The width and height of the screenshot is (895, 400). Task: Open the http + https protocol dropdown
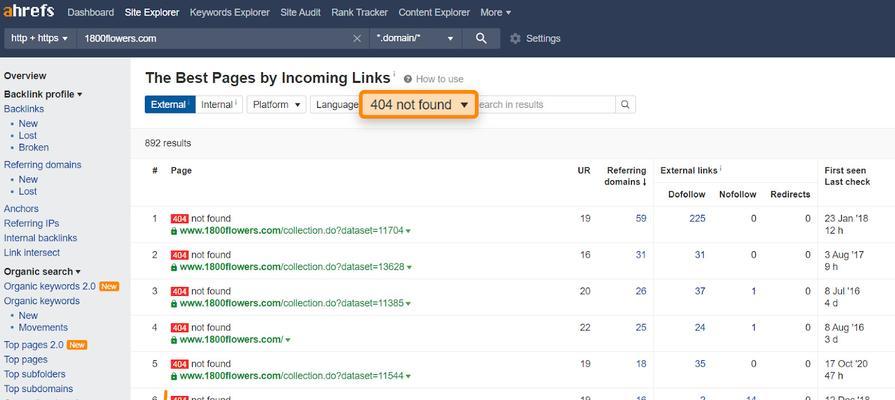coord(39,38)
